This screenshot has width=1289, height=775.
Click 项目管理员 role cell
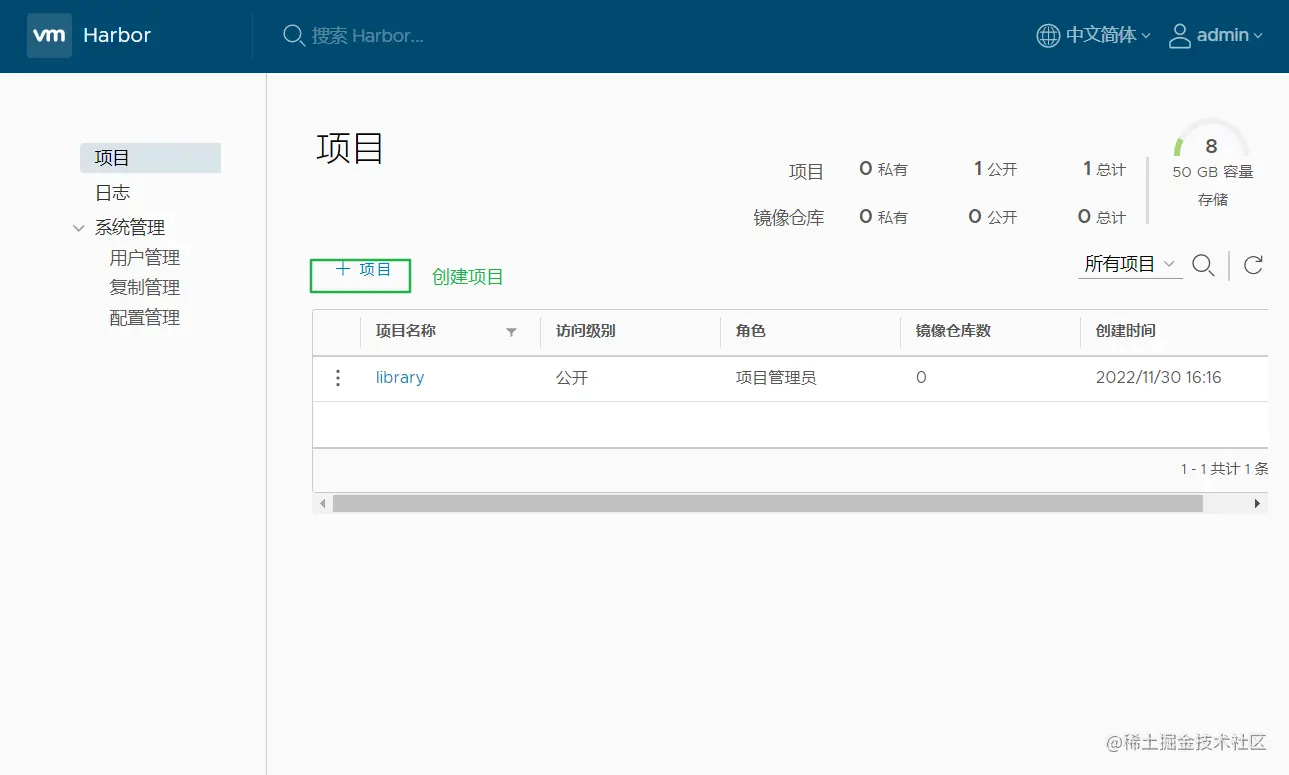pos(776,378)
